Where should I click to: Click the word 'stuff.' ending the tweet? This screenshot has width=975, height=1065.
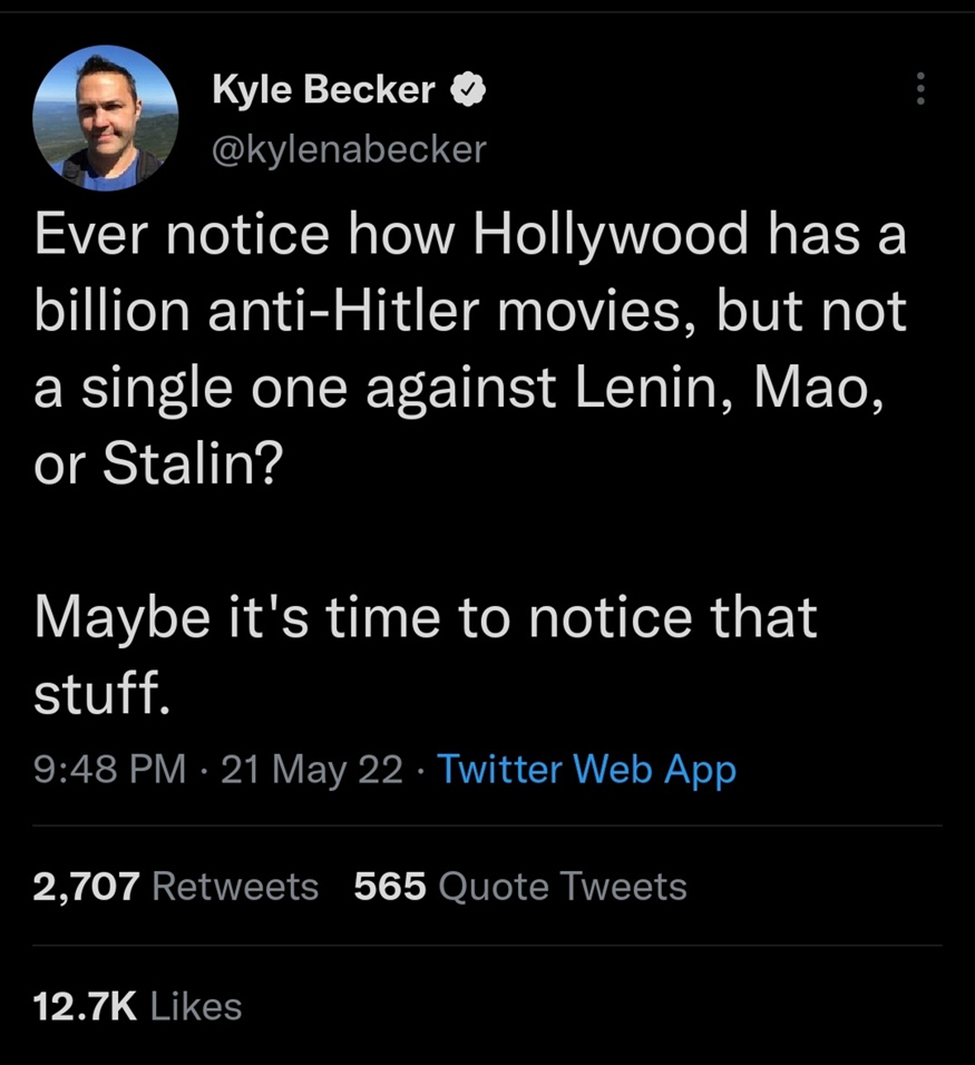point(97,694)
